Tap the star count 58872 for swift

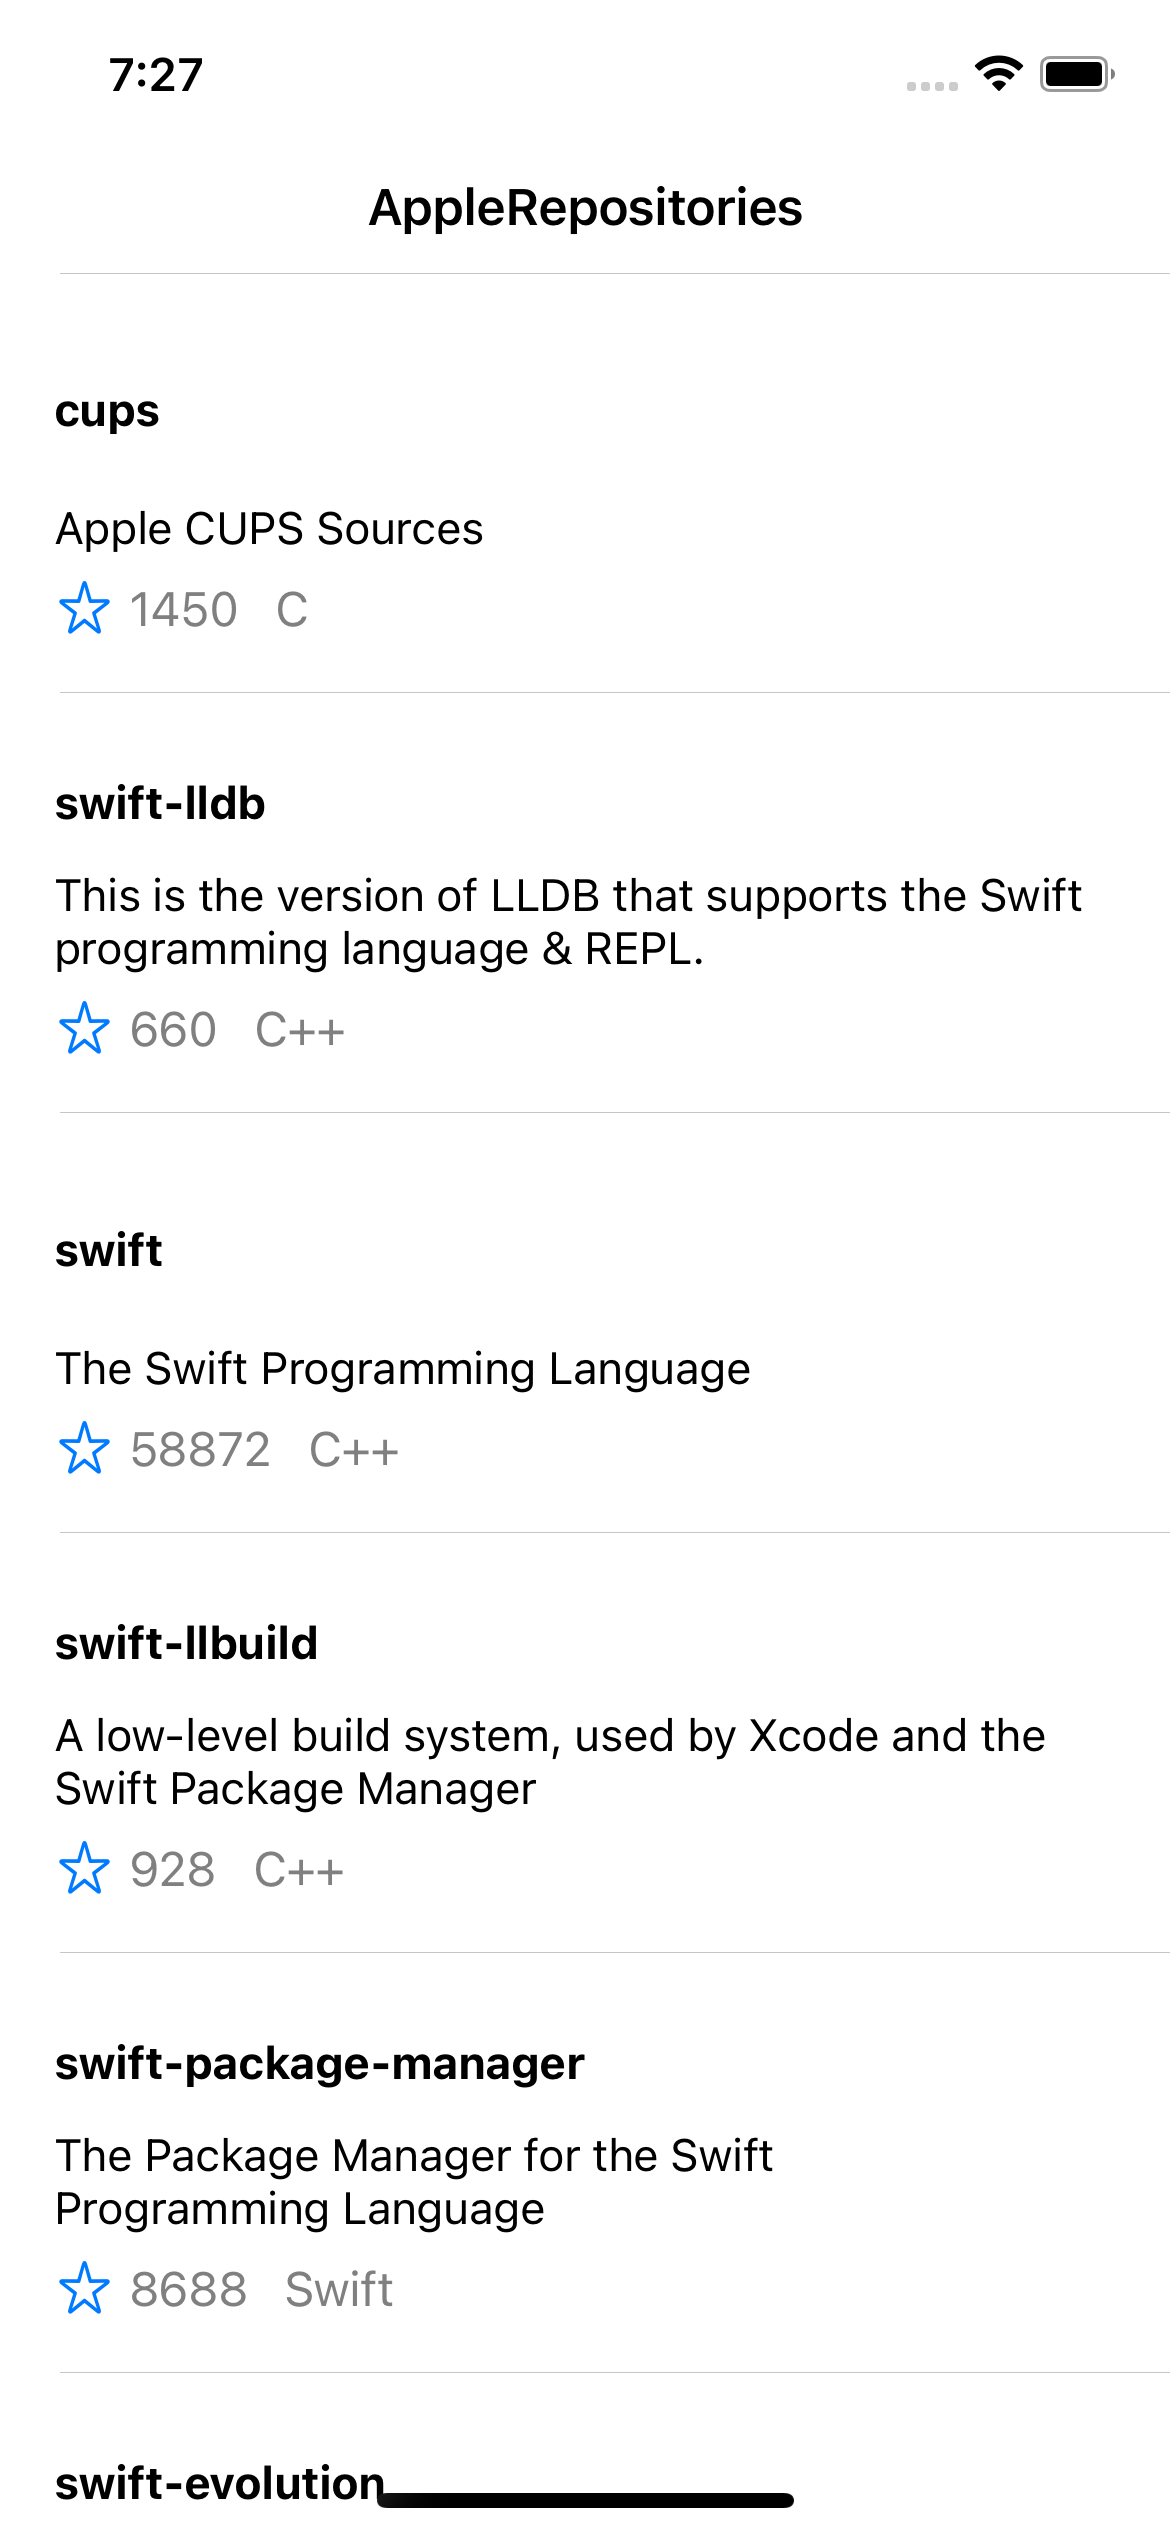coord(200,1448)
